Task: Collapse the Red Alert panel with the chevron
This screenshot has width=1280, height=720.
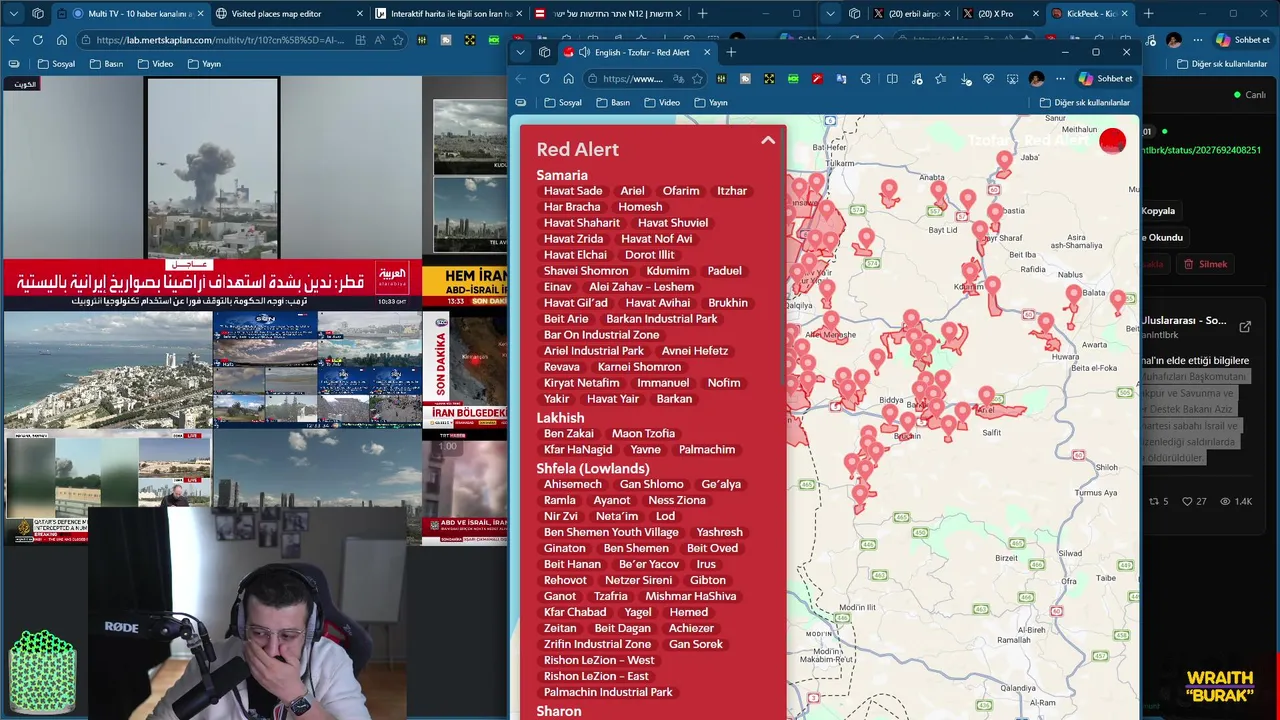Action: [x=768, y=141]
